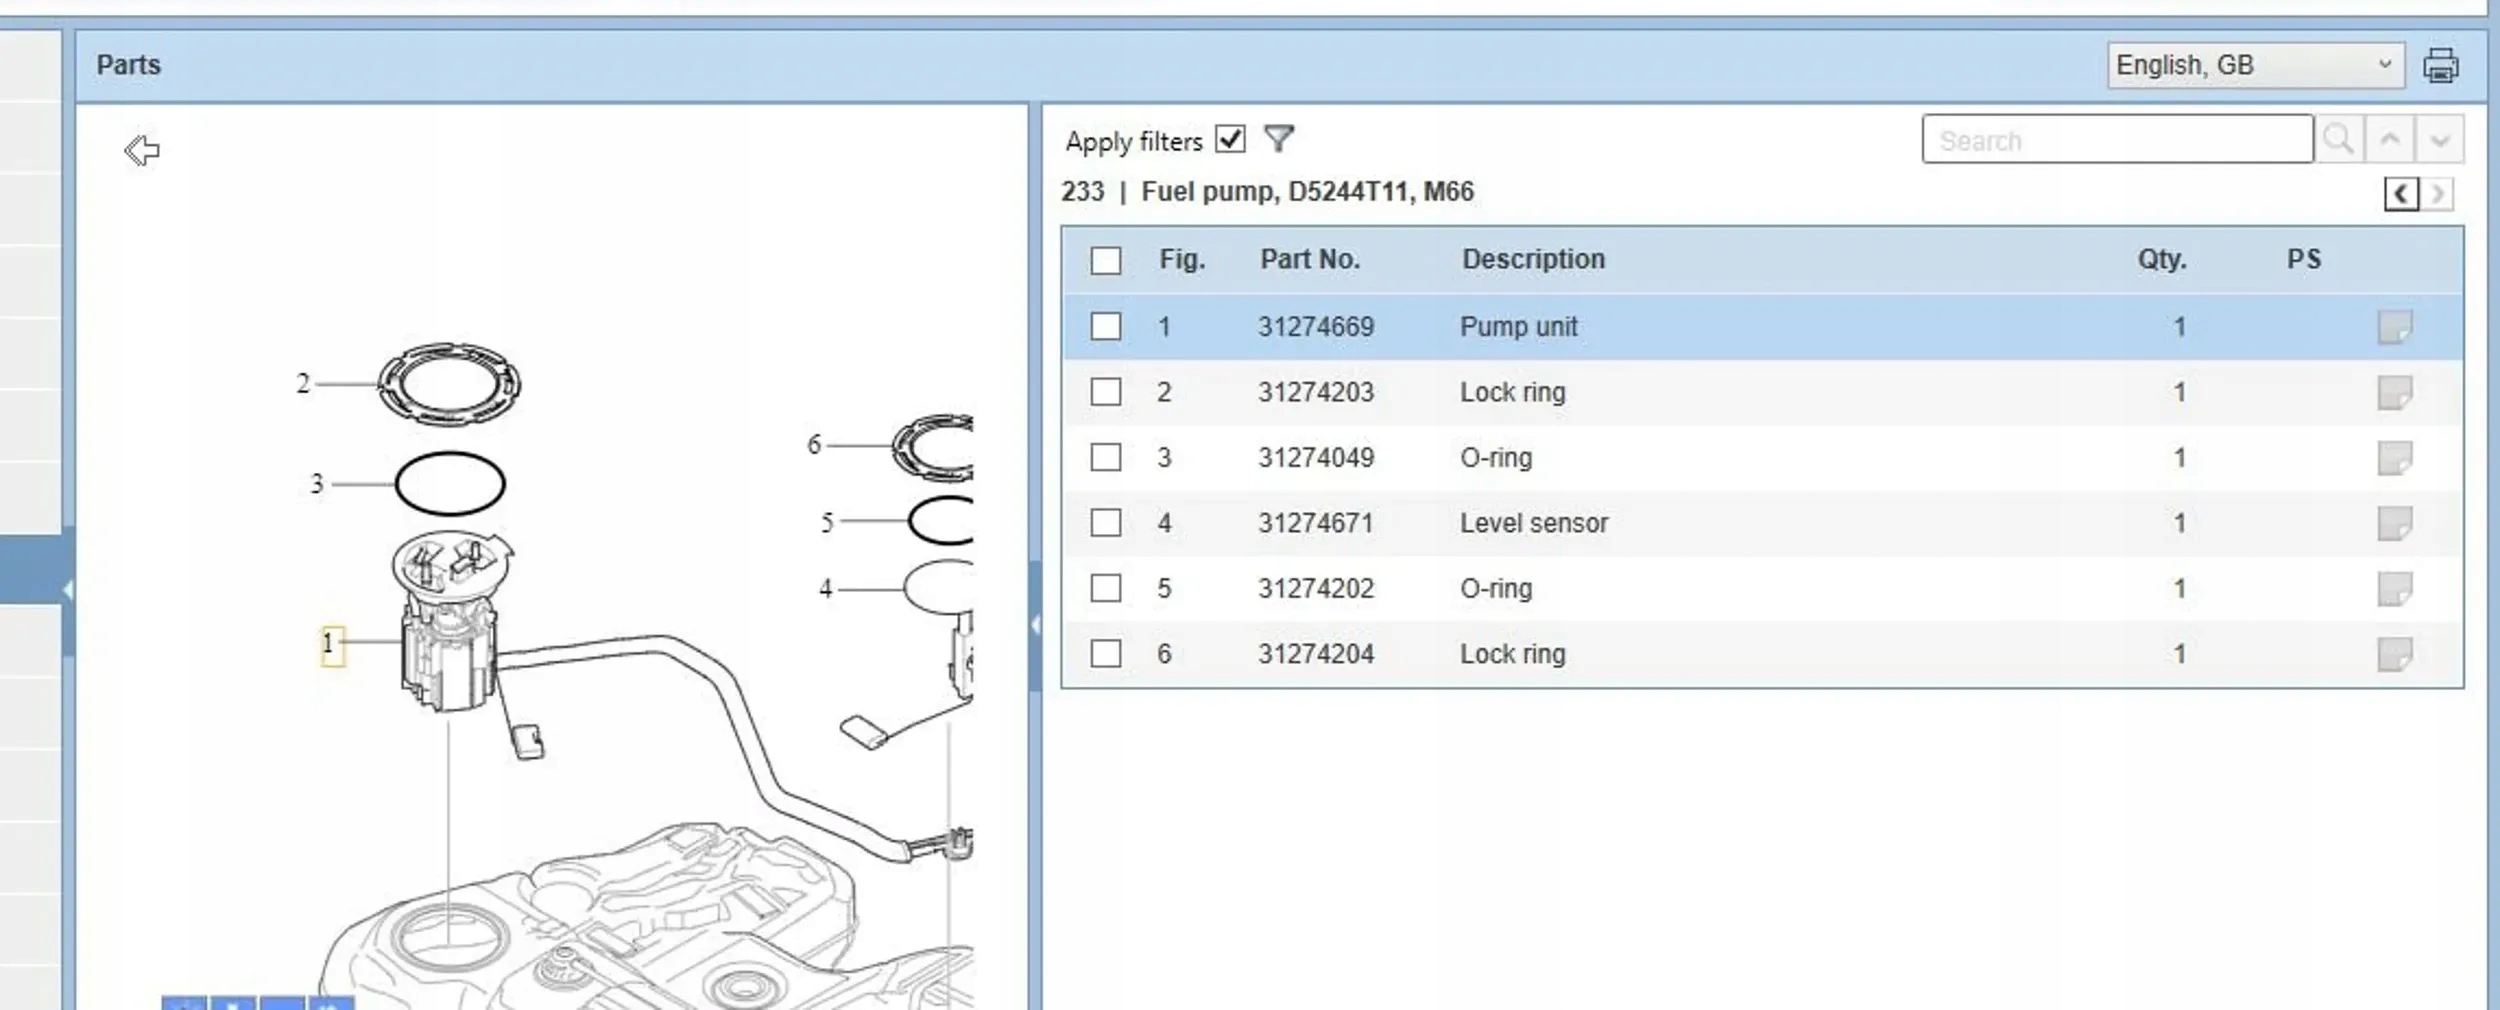
Task: Print the parts list
Action: coord(2440,66)
